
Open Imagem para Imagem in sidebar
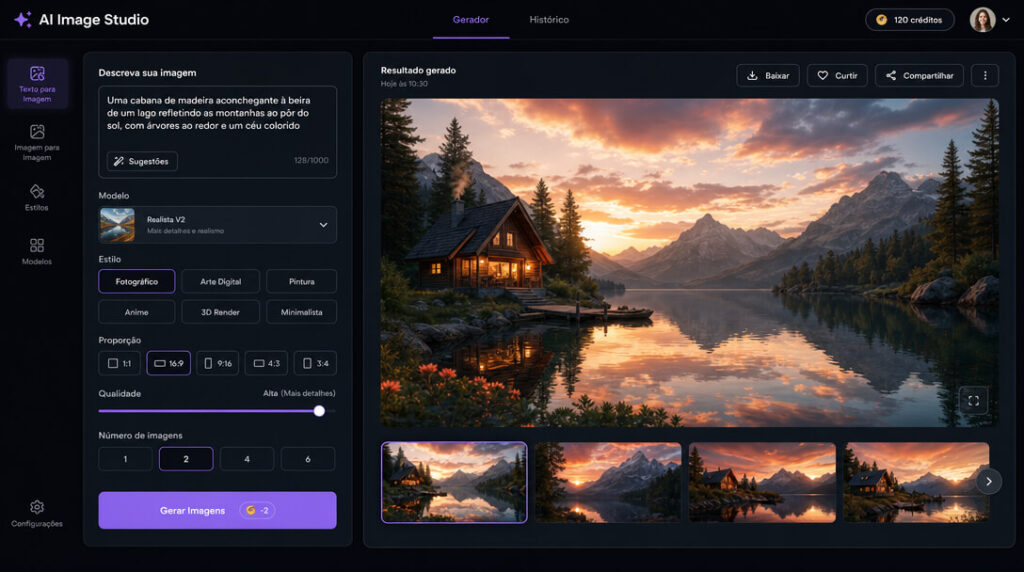click(37, 142)
